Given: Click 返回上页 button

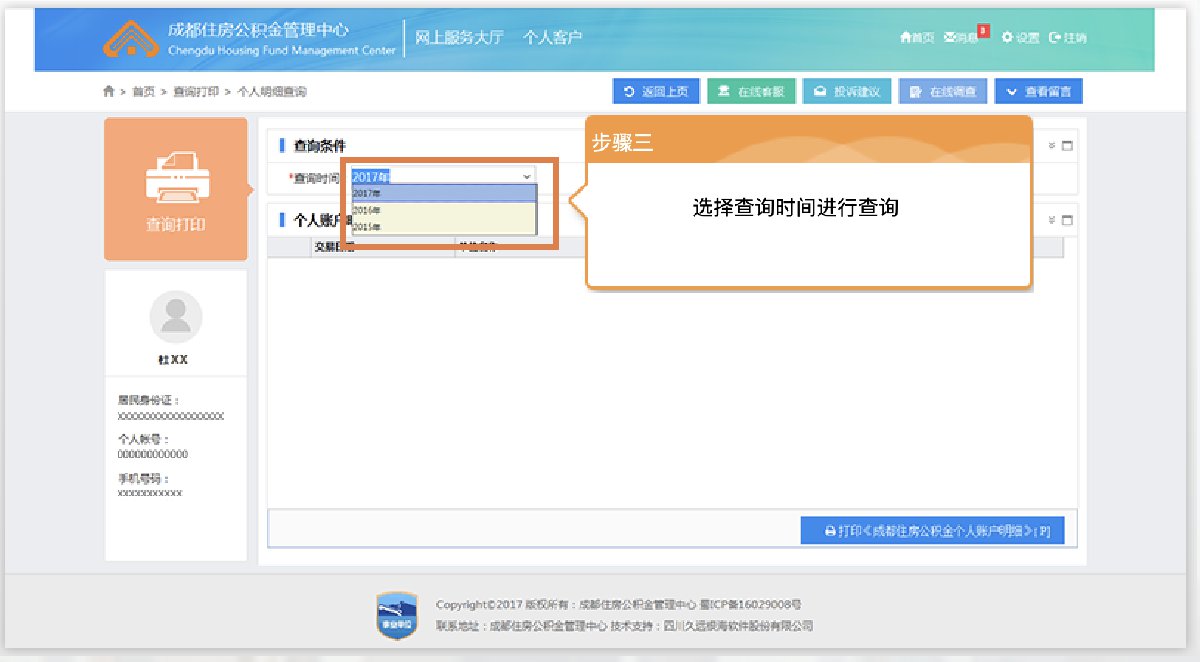Looking at the screenshot, I should coord(656,92).
